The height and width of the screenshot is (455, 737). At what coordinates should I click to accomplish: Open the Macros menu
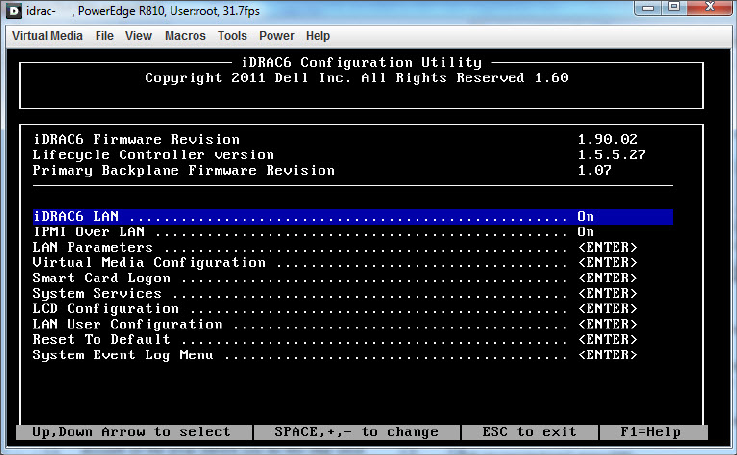pyautogui.click(x=185, y=36)
